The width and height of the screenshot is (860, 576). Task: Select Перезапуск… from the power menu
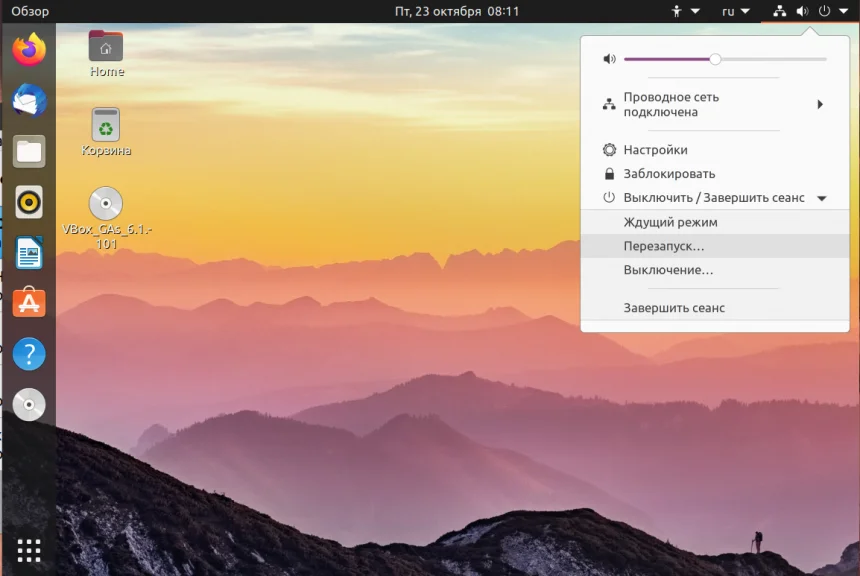coord(664,246)
